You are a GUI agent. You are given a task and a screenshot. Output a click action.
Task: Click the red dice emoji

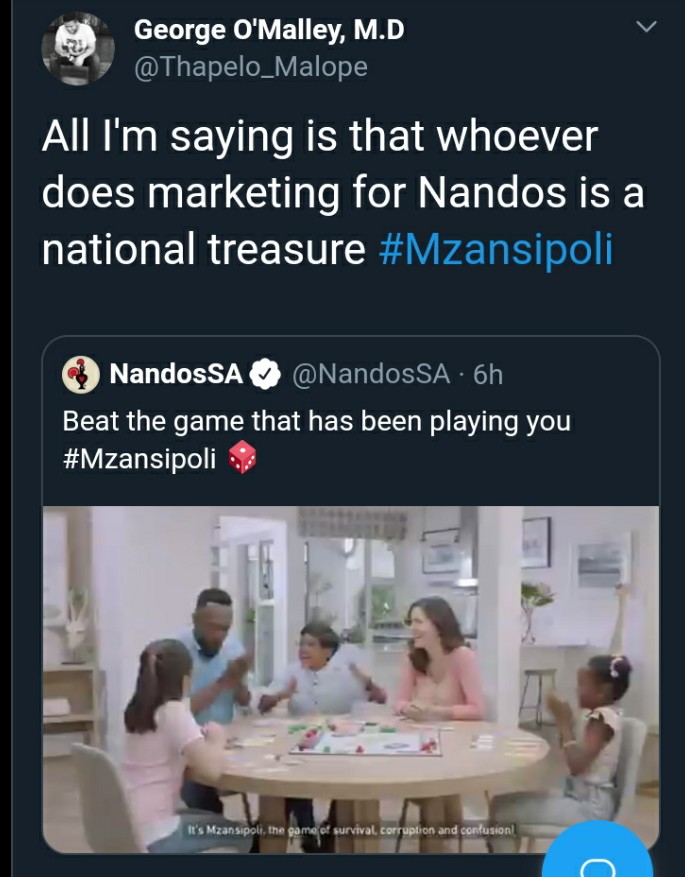click(x=242, y=457)
